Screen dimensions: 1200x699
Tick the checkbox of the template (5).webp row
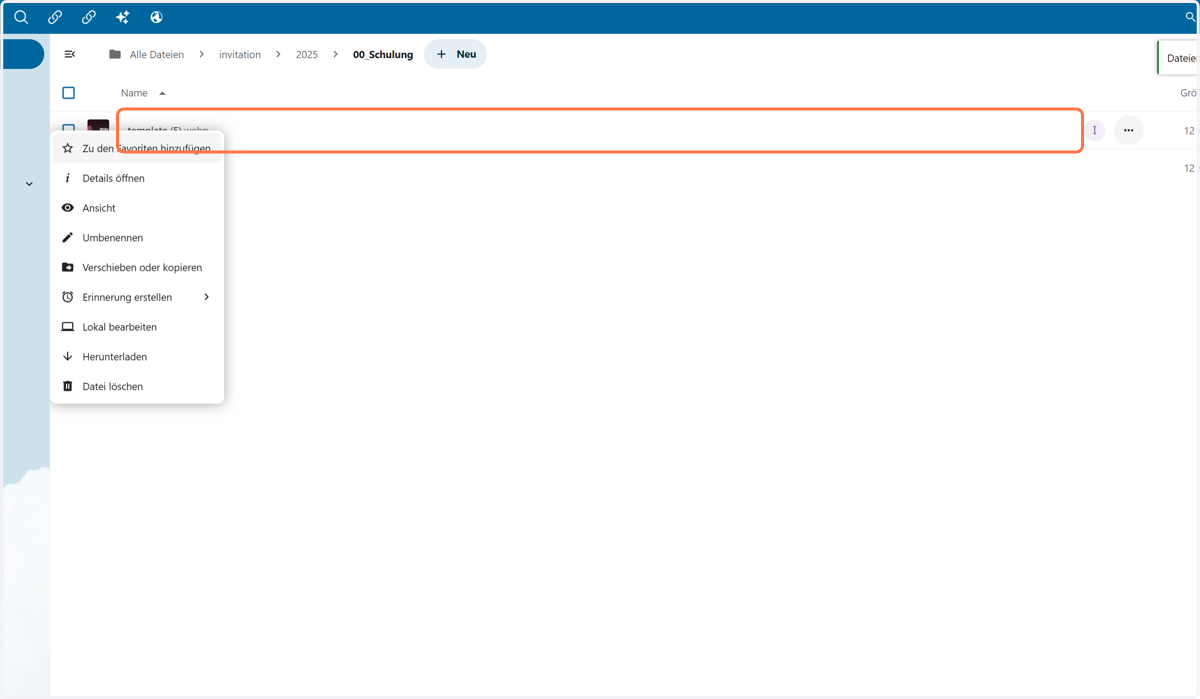coord(69,127)
